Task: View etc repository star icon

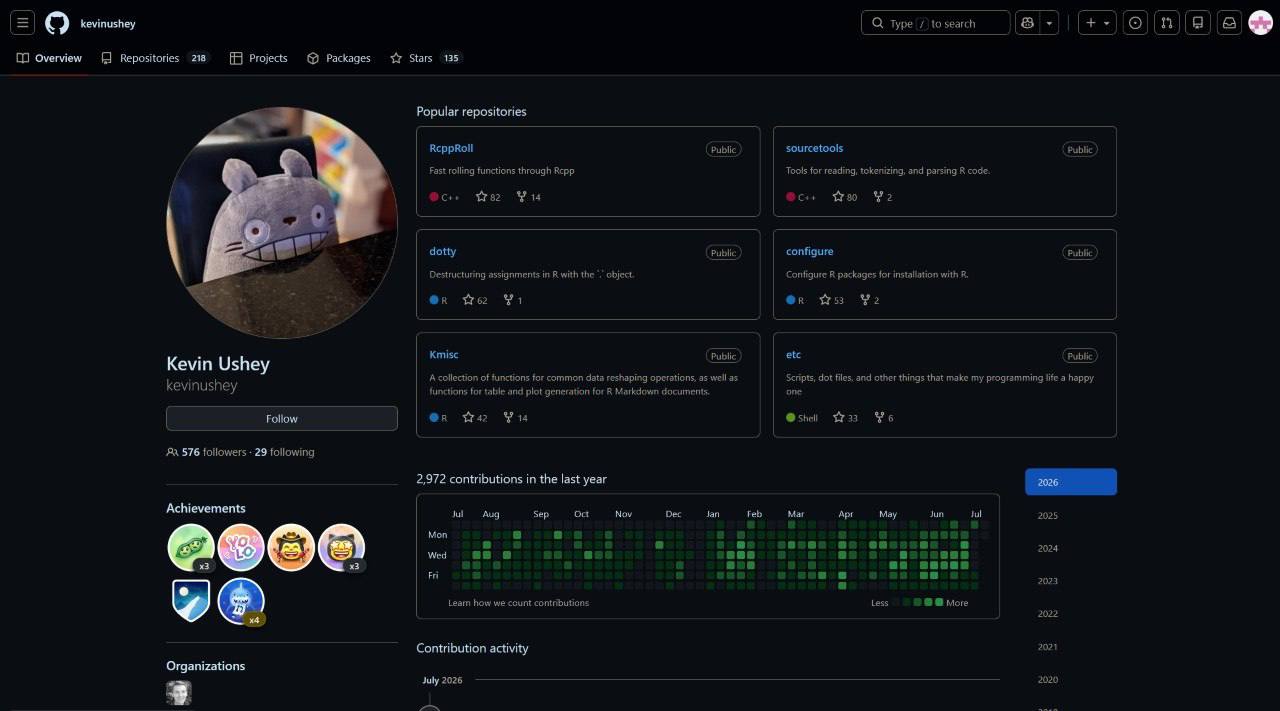Action: pyautogui.click(x=839, y=417)
